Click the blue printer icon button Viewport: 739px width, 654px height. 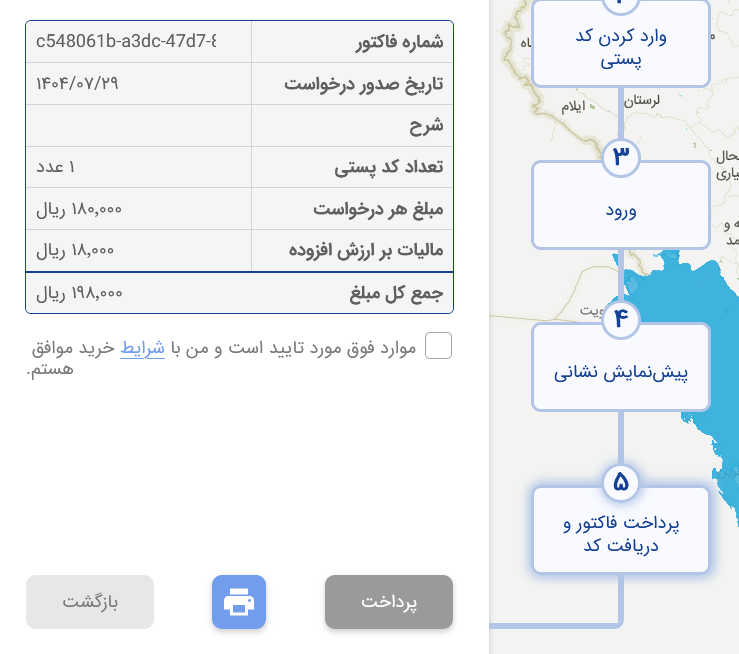[x=239, y=602]
